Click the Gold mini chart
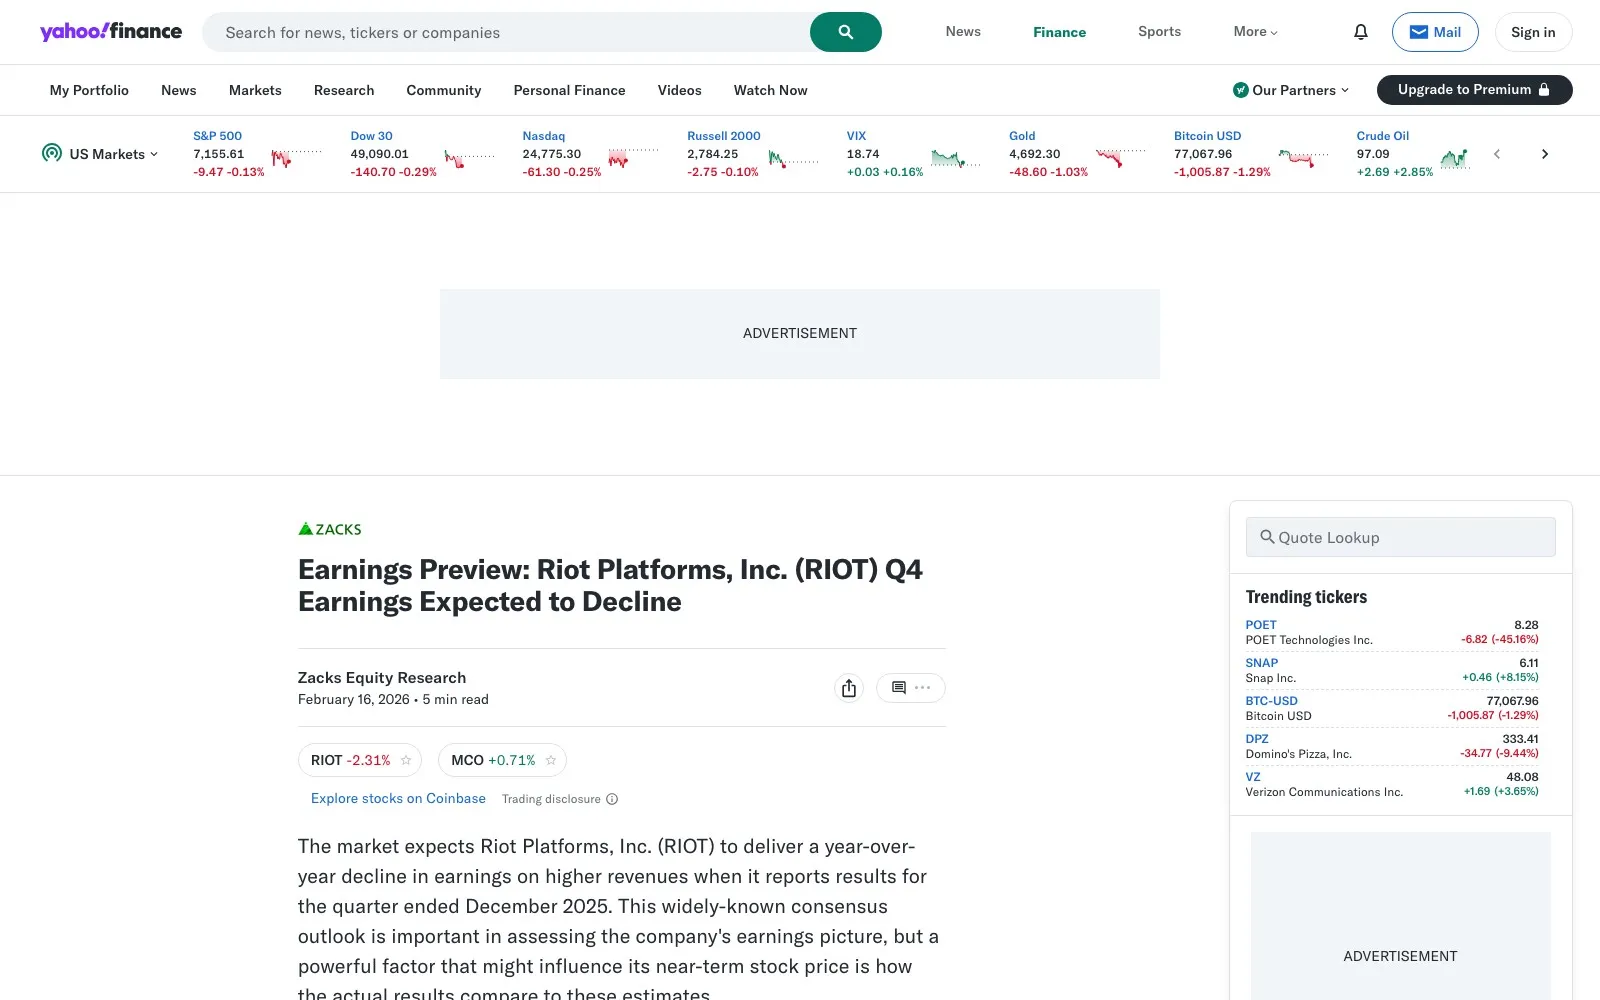Image resolution: width=1600 pixels, height=1000 pixels. 1121,158
